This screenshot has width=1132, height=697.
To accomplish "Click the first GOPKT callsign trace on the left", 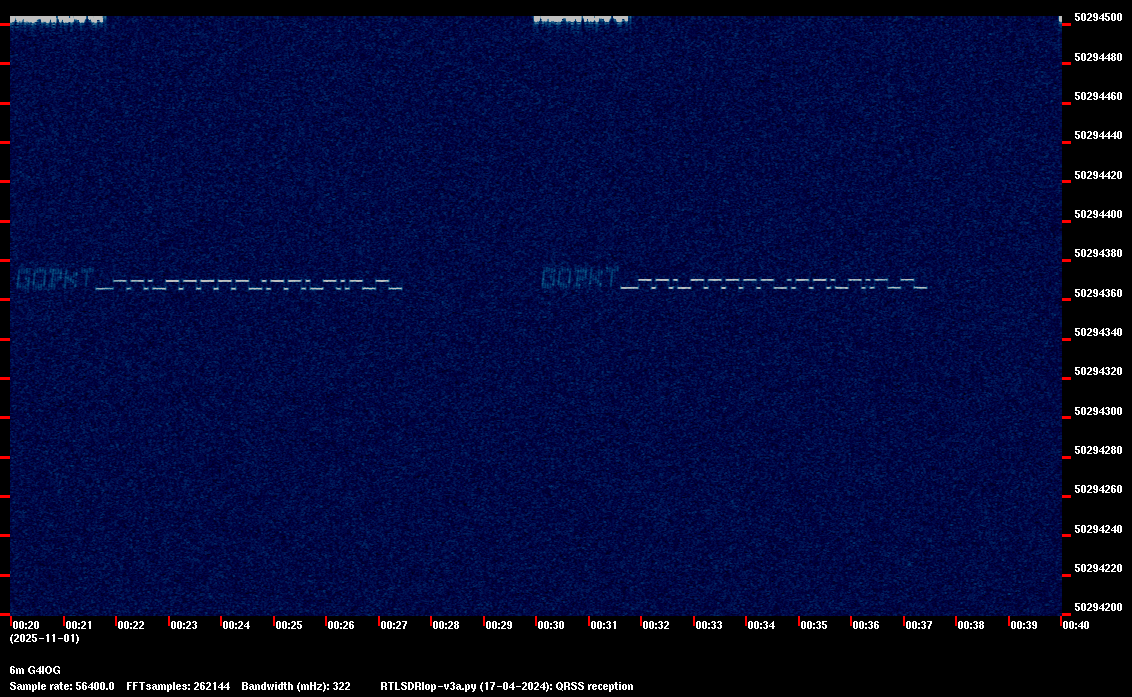I will [55, 278].
